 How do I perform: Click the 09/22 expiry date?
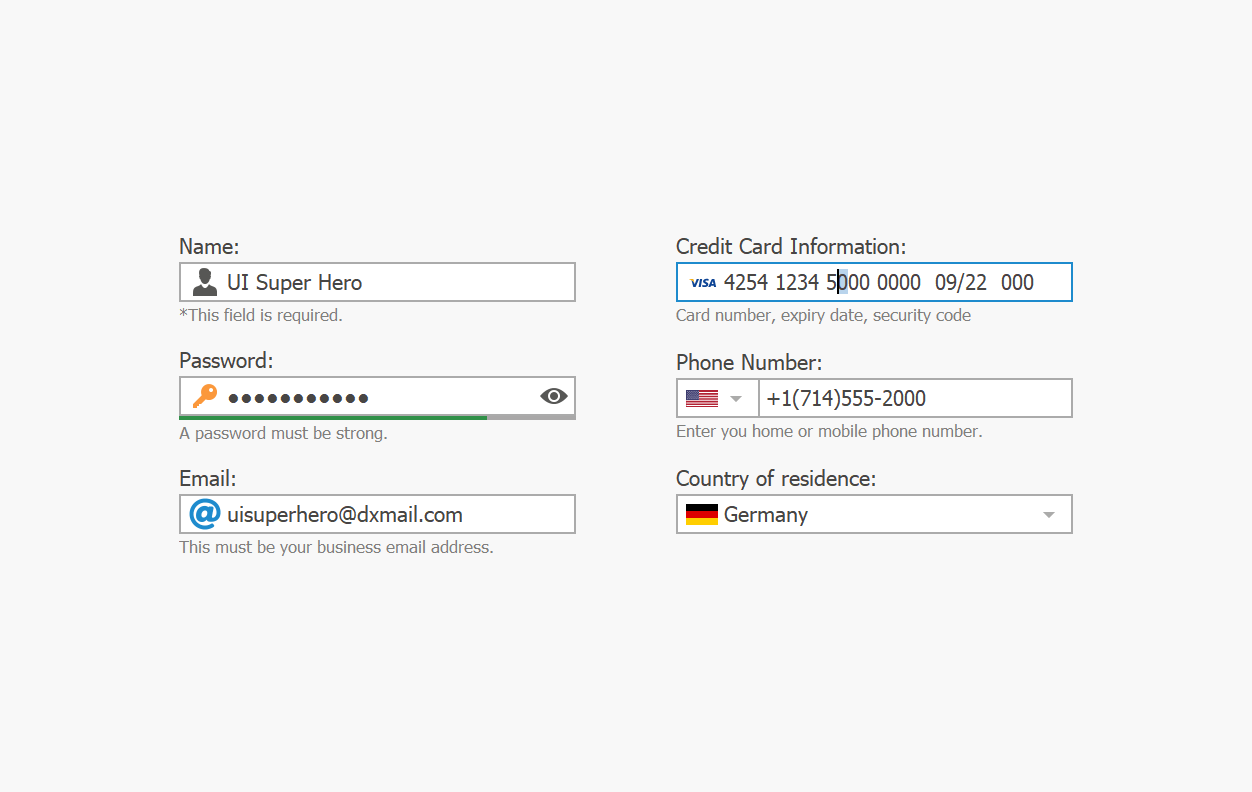pyautogui.click(x=961, y=282)
